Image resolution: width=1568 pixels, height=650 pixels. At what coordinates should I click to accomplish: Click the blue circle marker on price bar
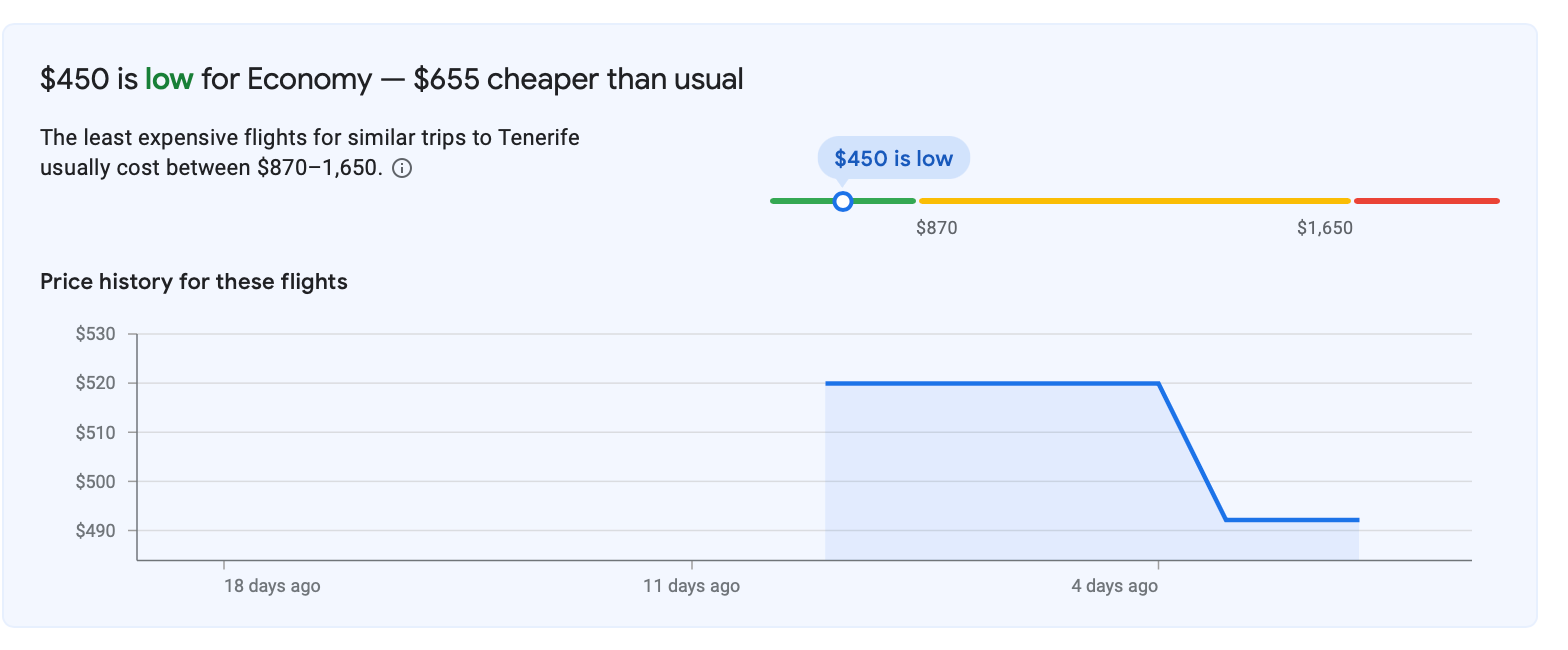[843, 201]
